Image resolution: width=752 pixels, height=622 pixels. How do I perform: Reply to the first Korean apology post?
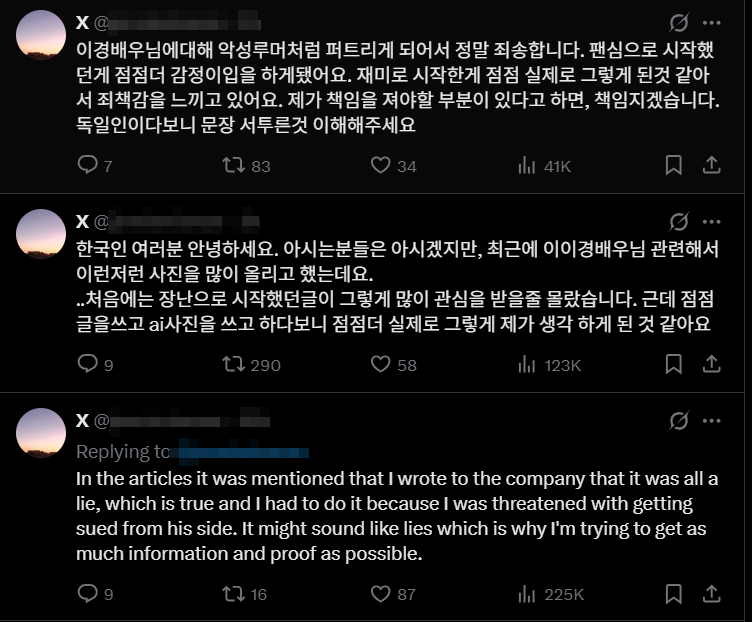tap(88, 165)
